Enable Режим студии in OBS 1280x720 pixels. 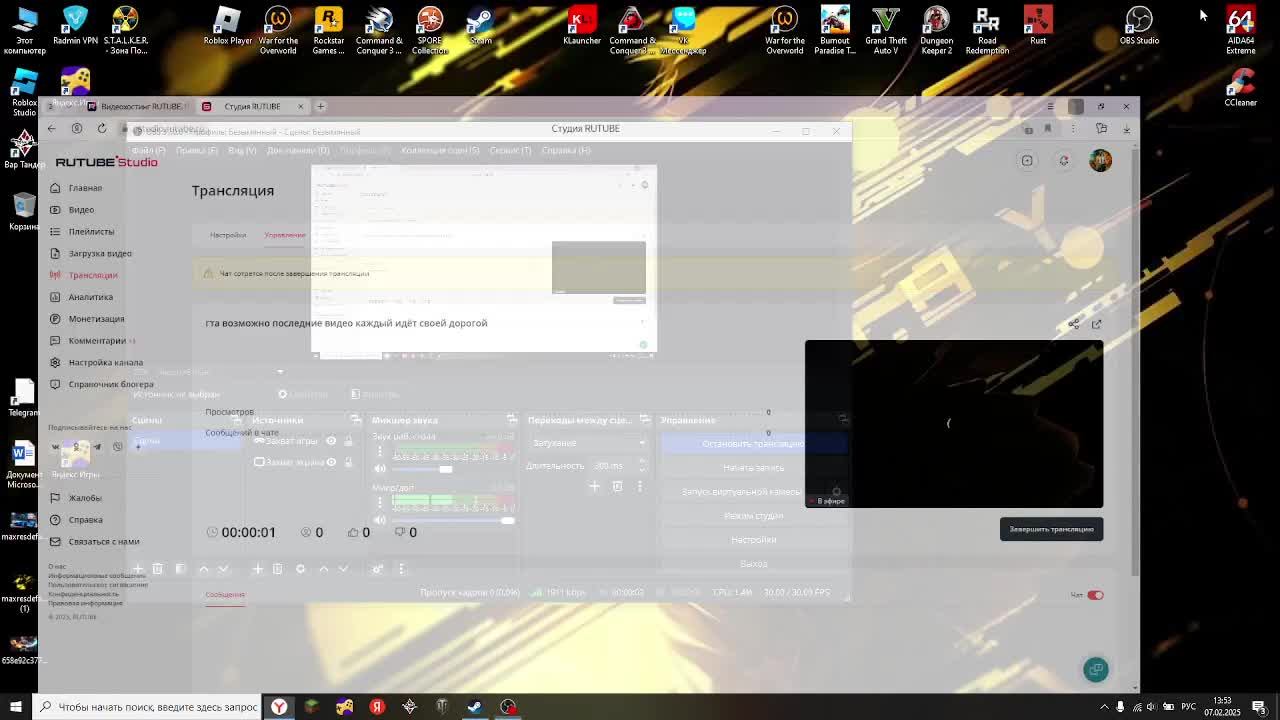[753, 516]
